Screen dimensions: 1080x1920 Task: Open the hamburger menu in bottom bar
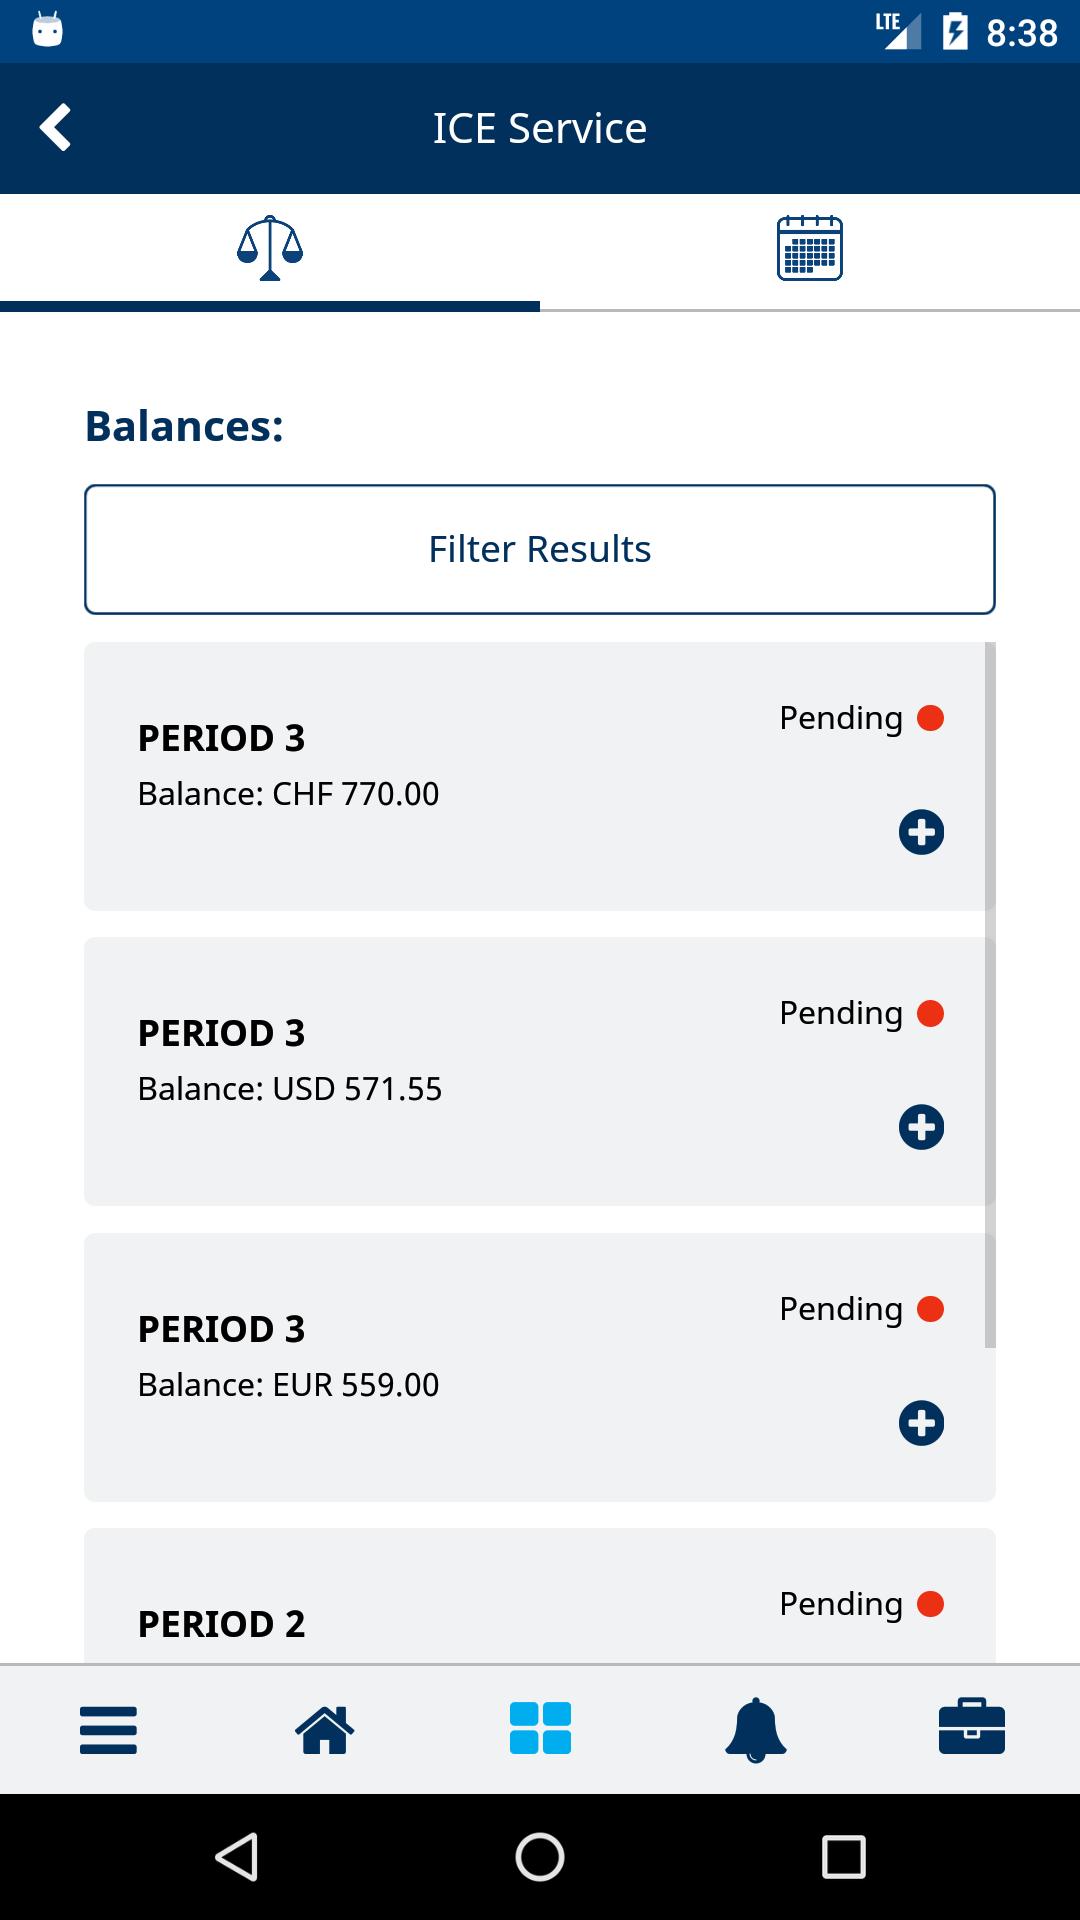(108, 1729)
